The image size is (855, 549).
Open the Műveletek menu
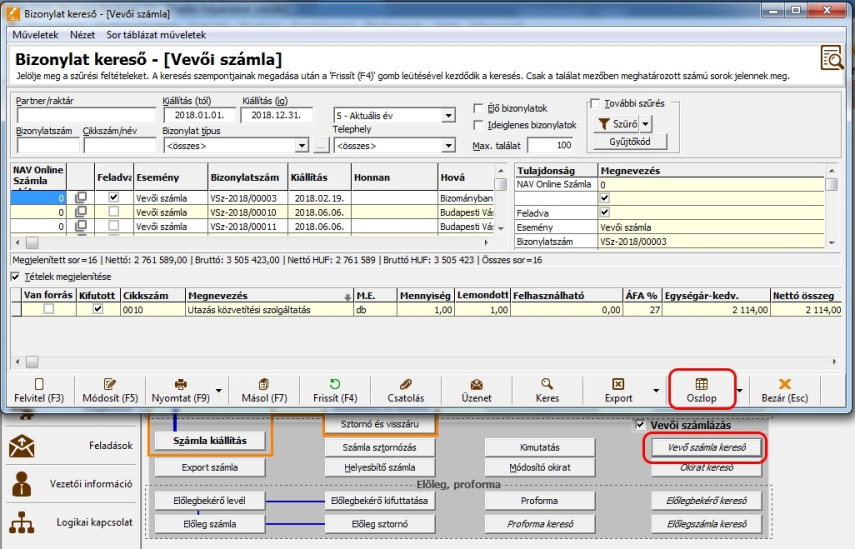(35, 35)
